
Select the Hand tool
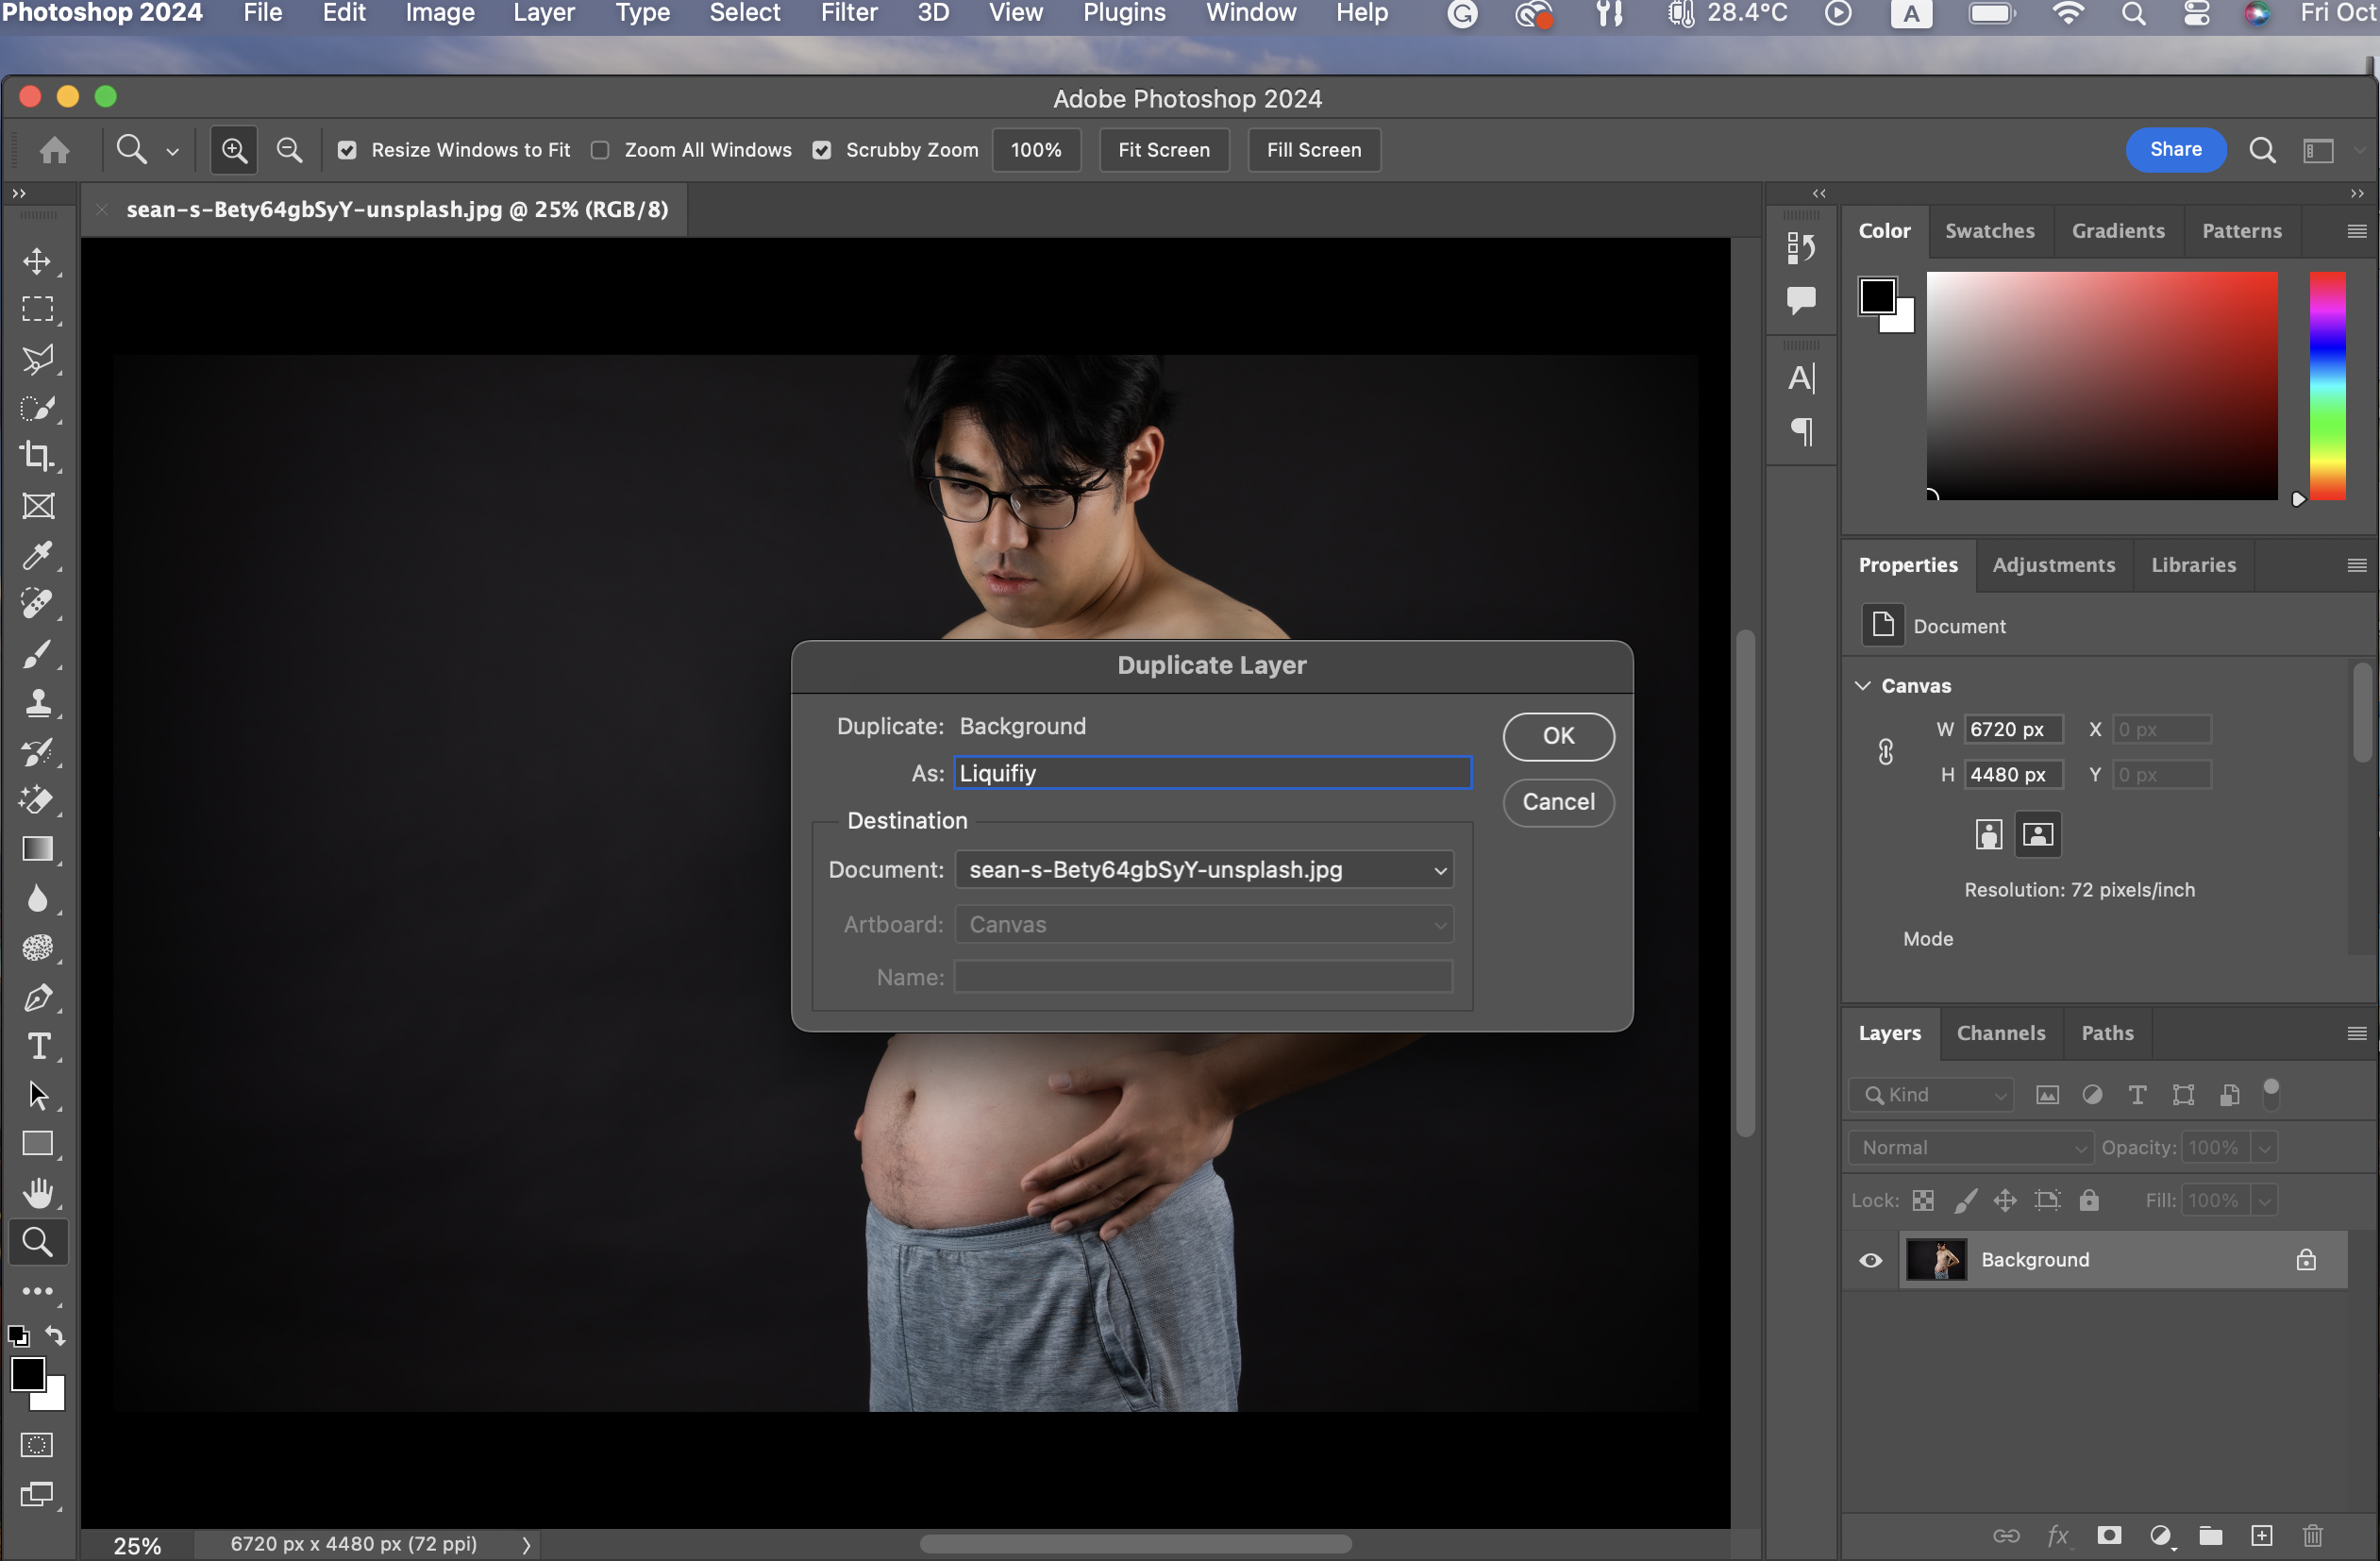click(37, 1193)
